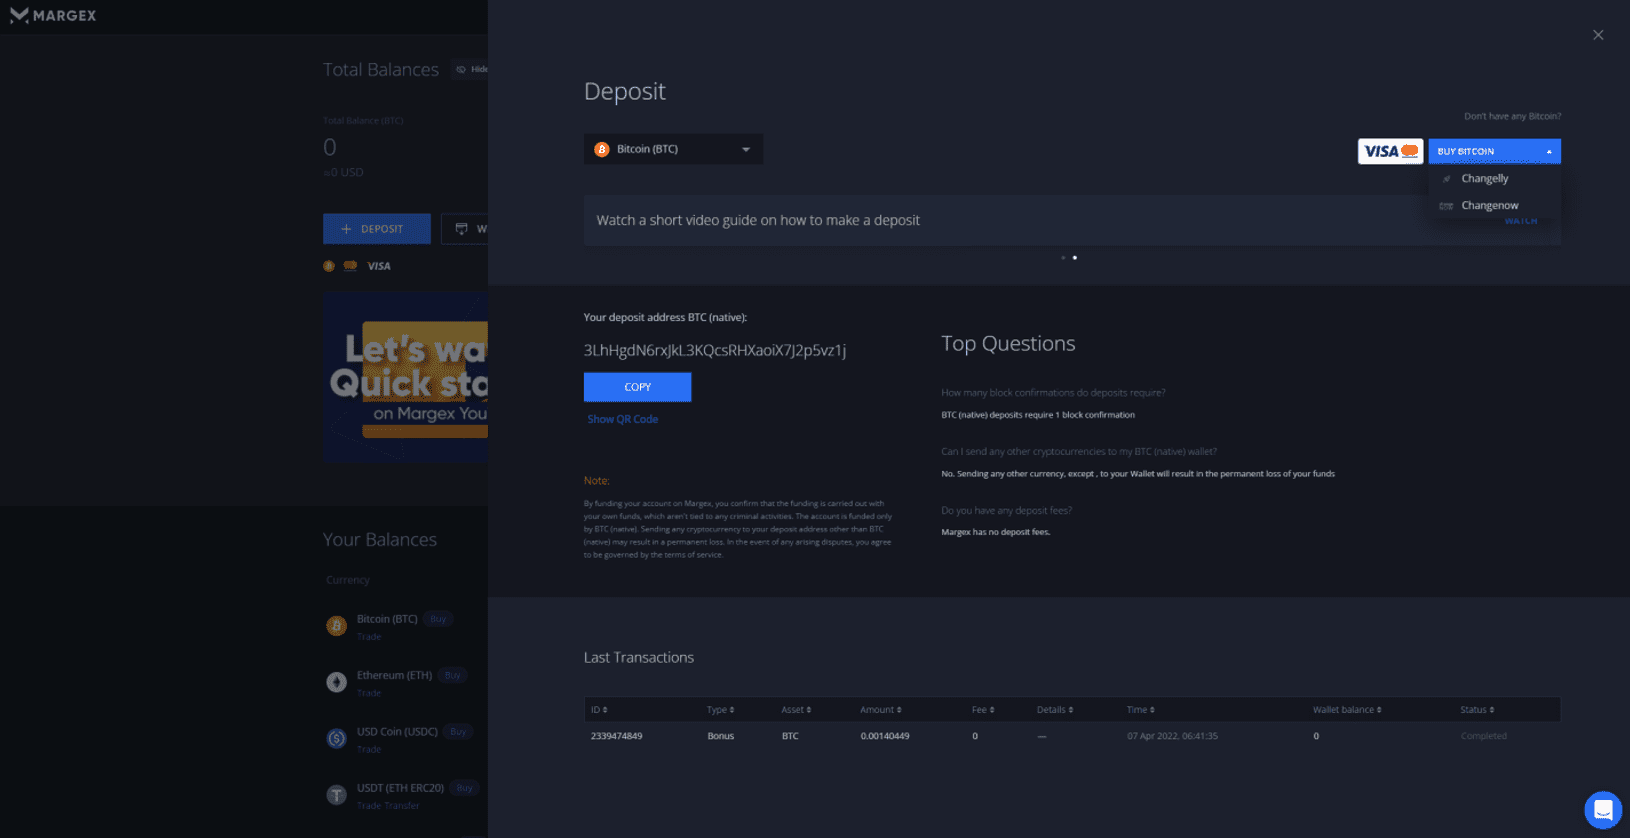Sort transactions by Wallet balance
Image resolution: width=1630 pixels, height=838 pixels.
click(x=1347, y=710)
